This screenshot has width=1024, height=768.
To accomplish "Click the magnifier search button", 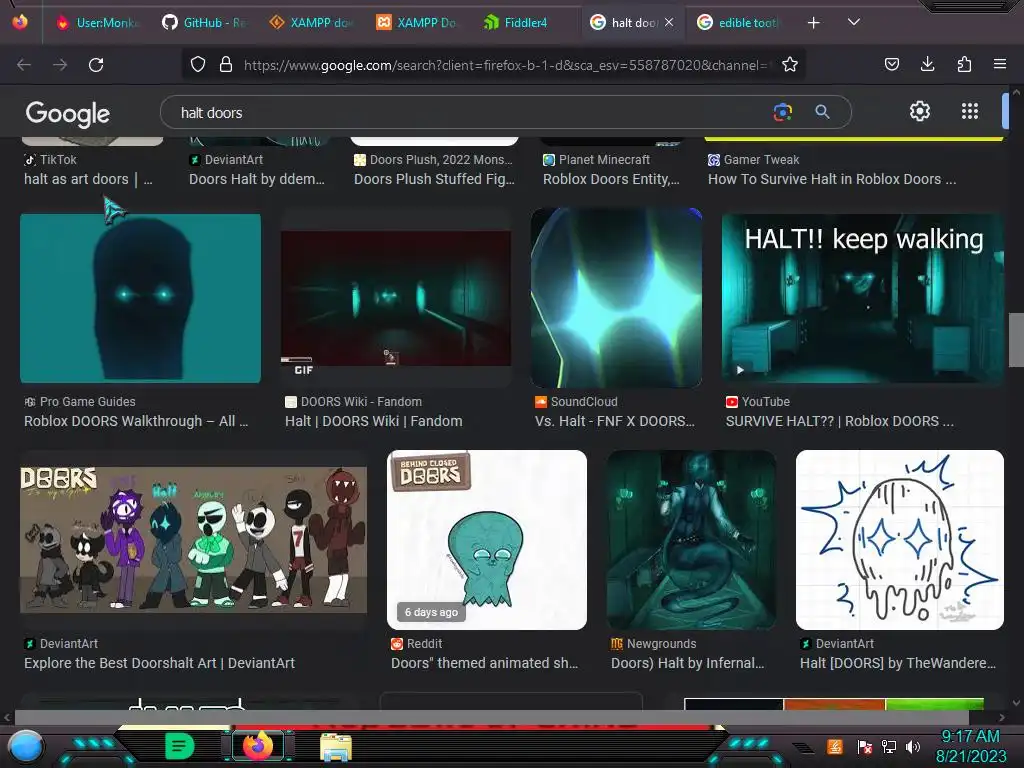I will tap(822, 112).
